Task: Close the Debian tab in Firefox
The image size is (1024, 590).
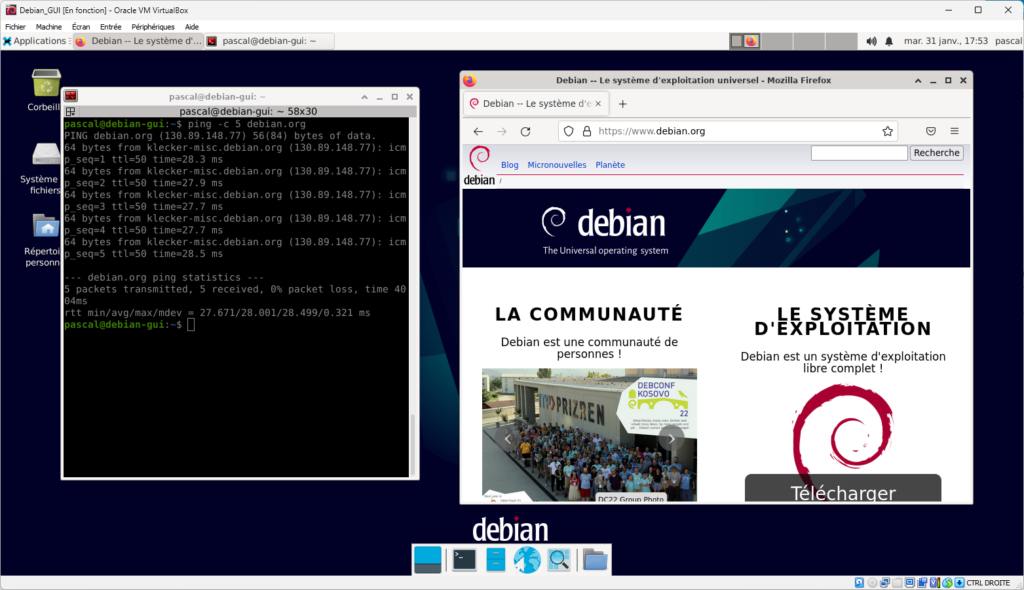Action: 598,104
